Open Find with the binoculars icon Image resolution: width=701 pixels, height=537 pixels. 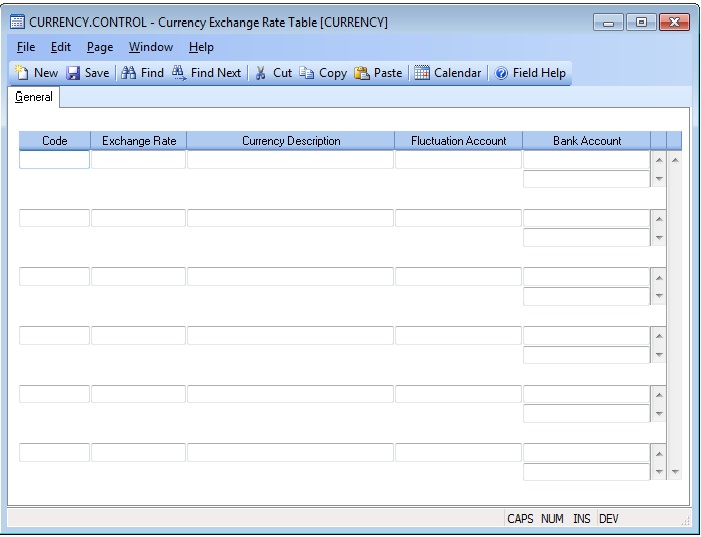tap(128, 73)
